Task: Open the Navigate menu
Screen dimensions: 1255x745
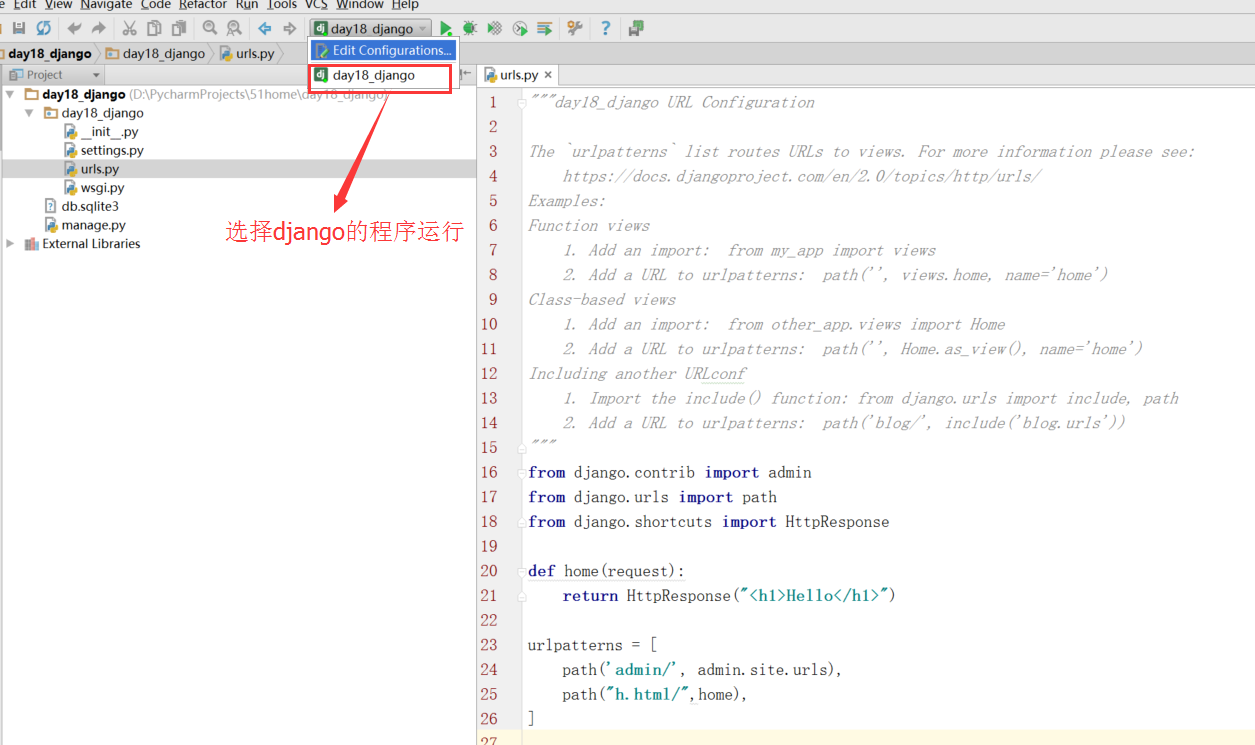Action: [106, 5]
